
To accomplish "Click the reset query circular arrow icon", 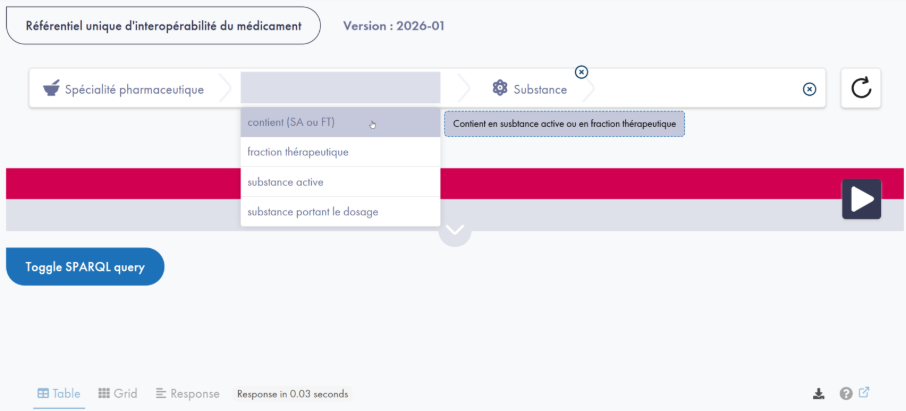I will click(860, 89).
